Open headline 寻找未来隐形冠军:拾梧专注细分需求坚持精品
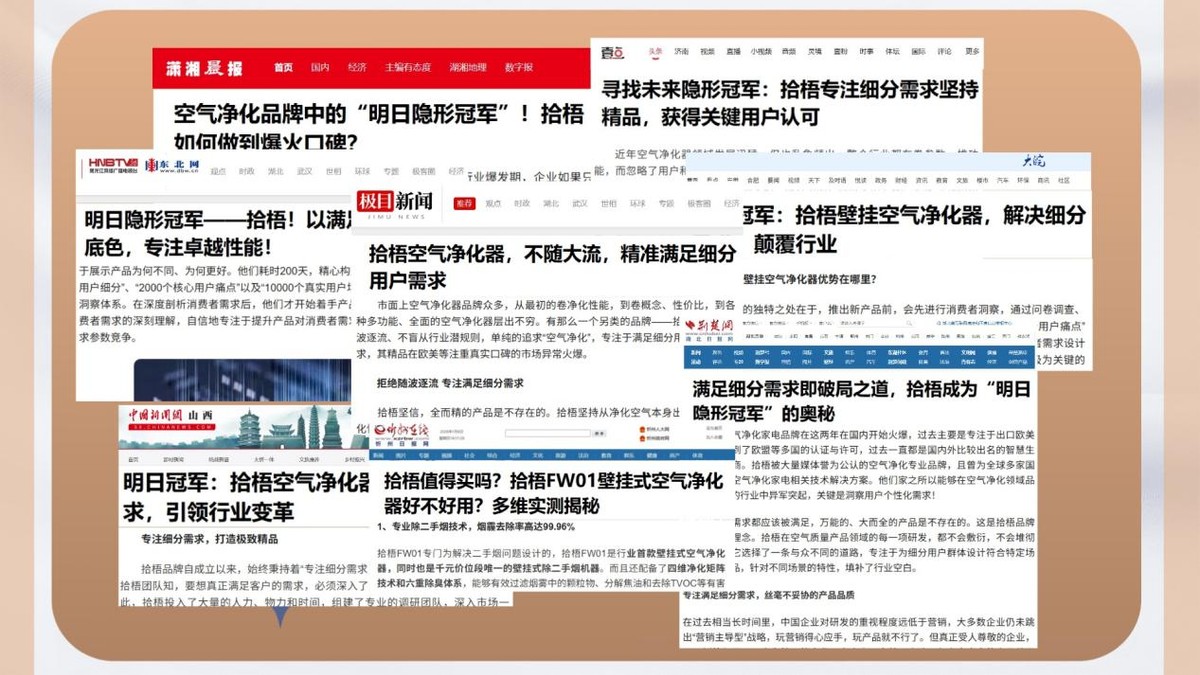The width and height of the screenshot is (1200, 675). [789, 103]
